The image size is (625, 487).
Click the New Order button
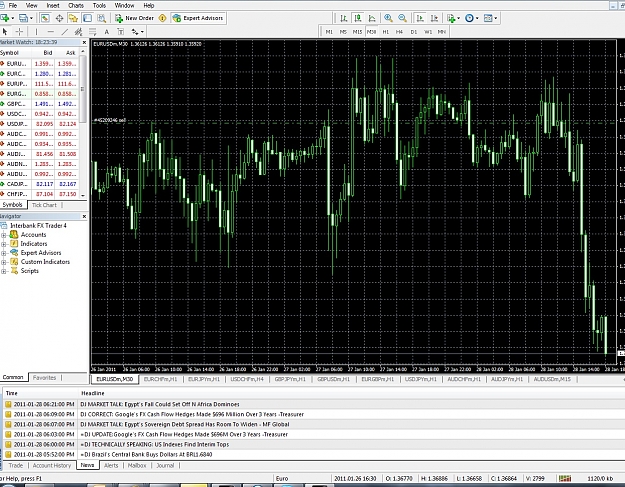pos(135,18)
